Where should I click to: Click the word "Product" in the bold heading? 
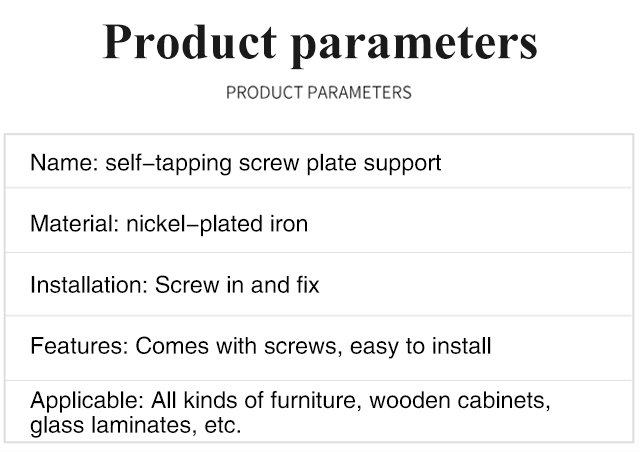coord(189,43)
